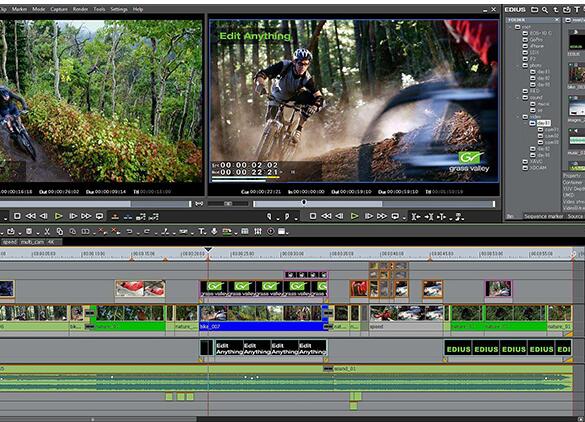
Task: Step forward one frame in left player
Action: point(73,216)
